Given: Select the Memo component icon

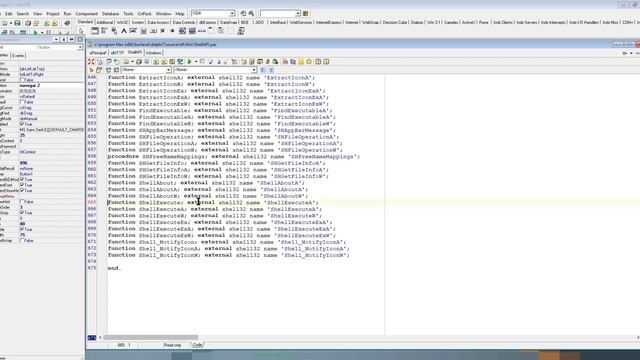Looking at the screenshot, I should pos(143,31).
